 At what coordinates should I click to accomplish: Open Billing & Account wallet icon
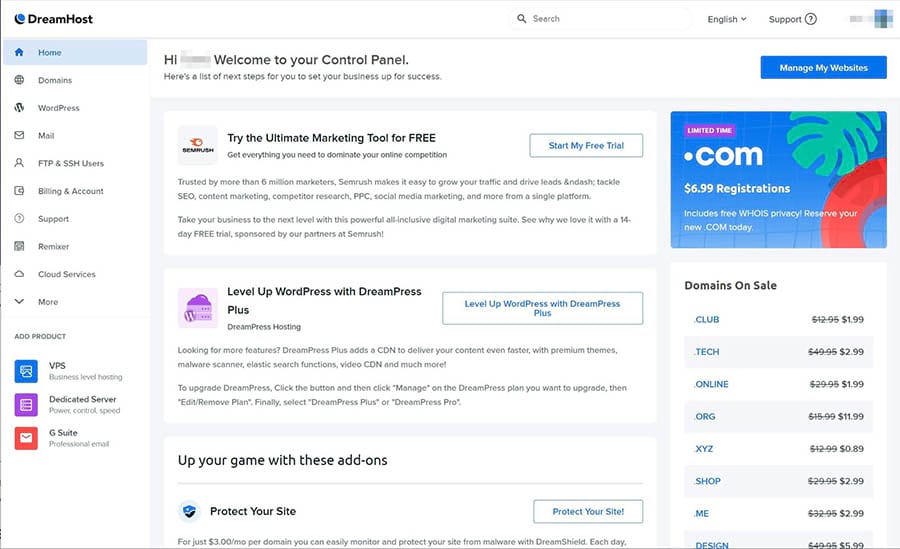tap(19, 191)
